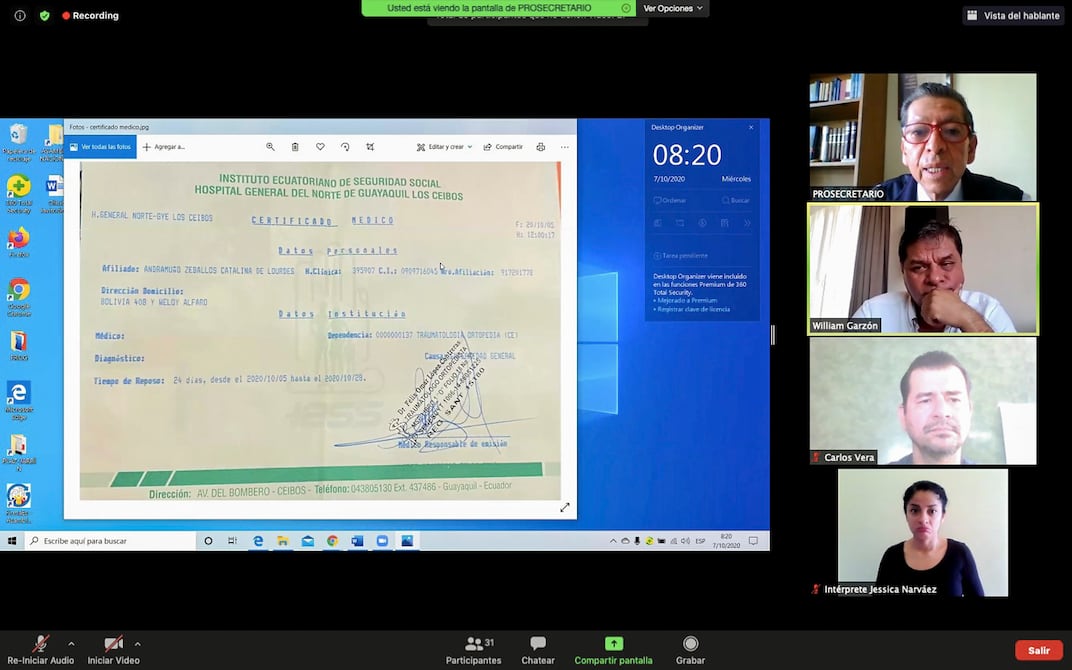The height and width of the screenshot is (670, 1072).
Task: Click the Windows taskbar search box
Action: pyautogui.click(x=110, y=541)
